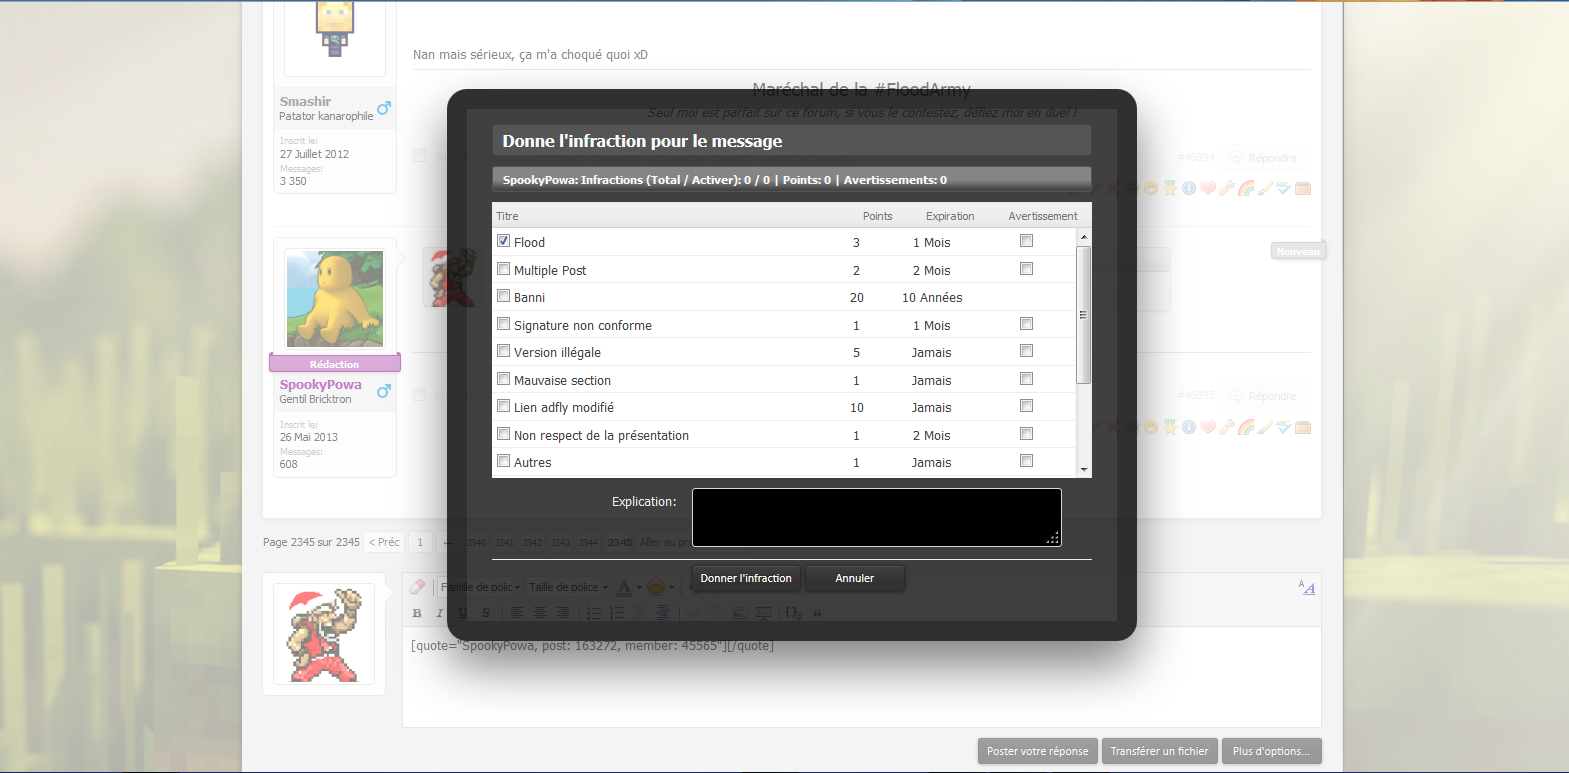Check the Multiple Post infraction checkbox
This screenshot has width=1569, height=773.
(504, 269)
